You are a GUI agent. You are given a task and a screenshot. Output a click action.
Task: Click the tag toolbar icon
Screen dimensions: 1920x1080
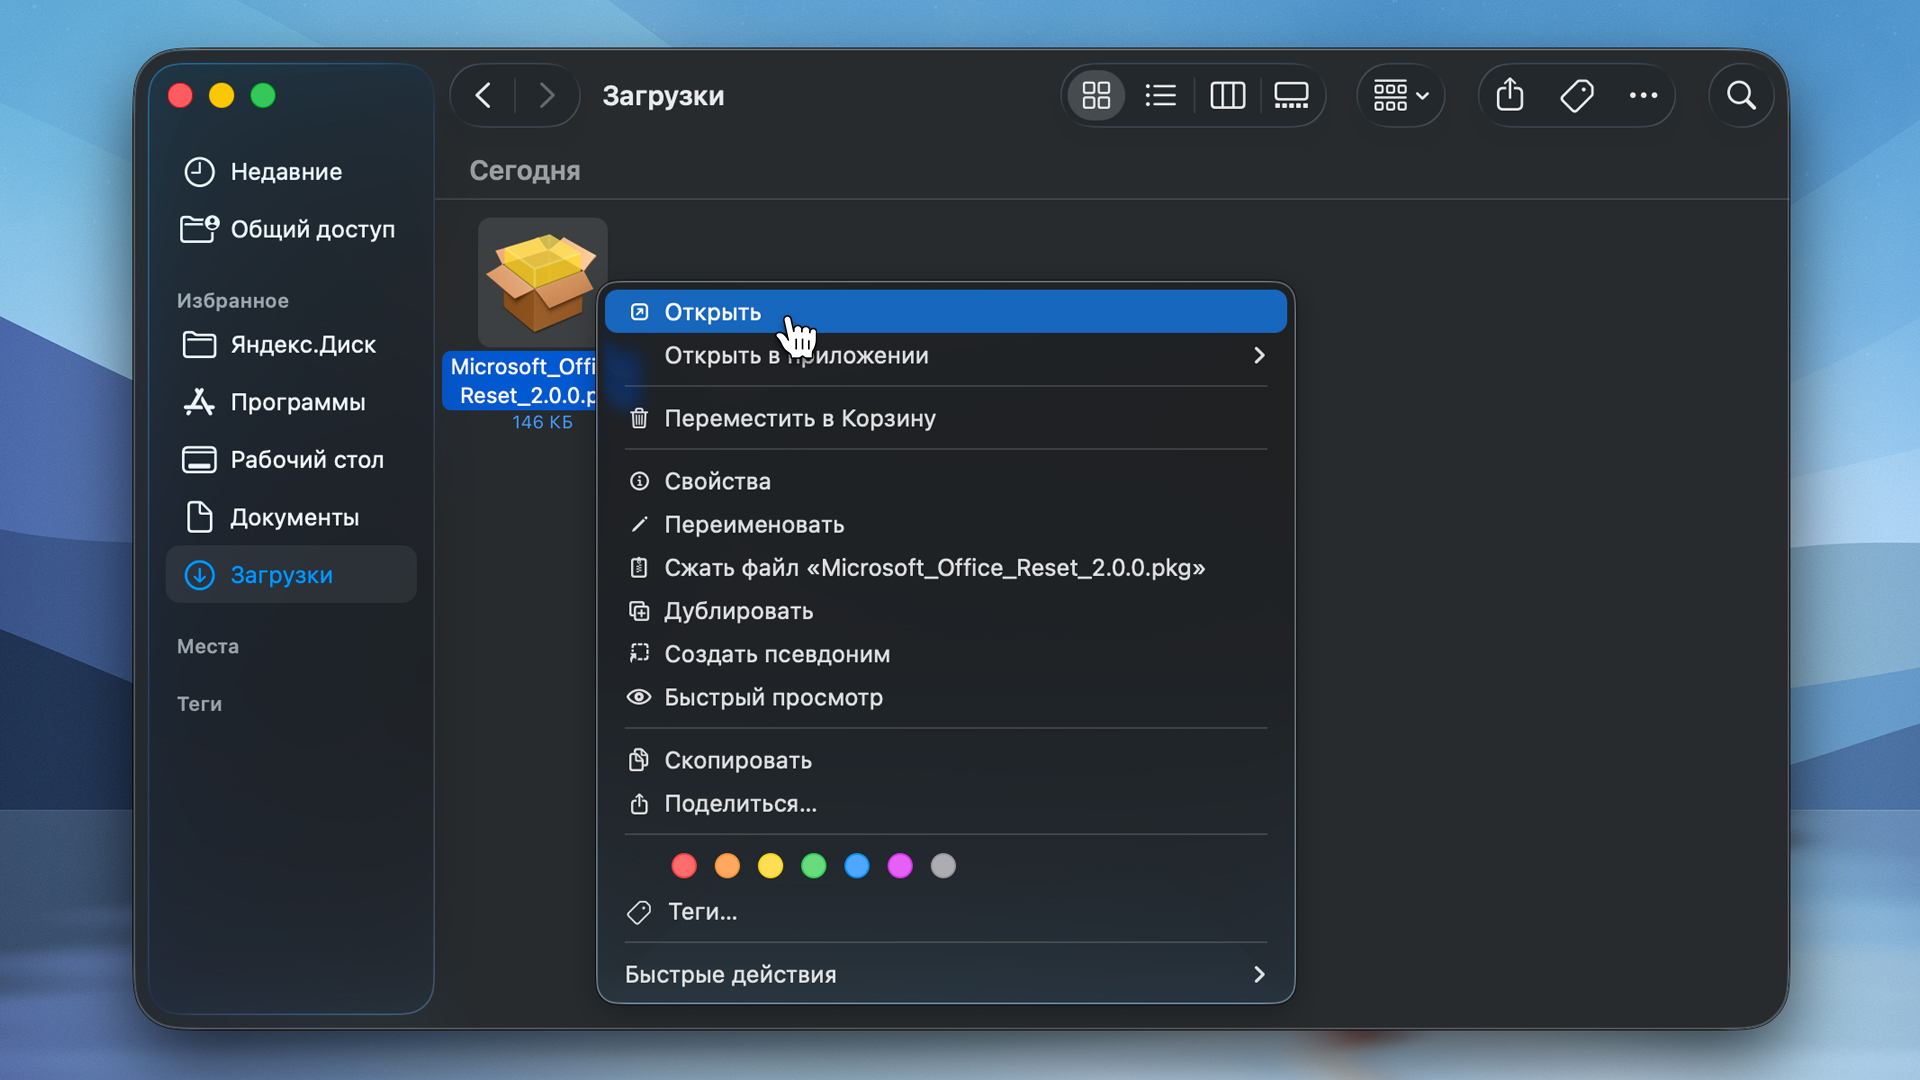point(1577,96)
